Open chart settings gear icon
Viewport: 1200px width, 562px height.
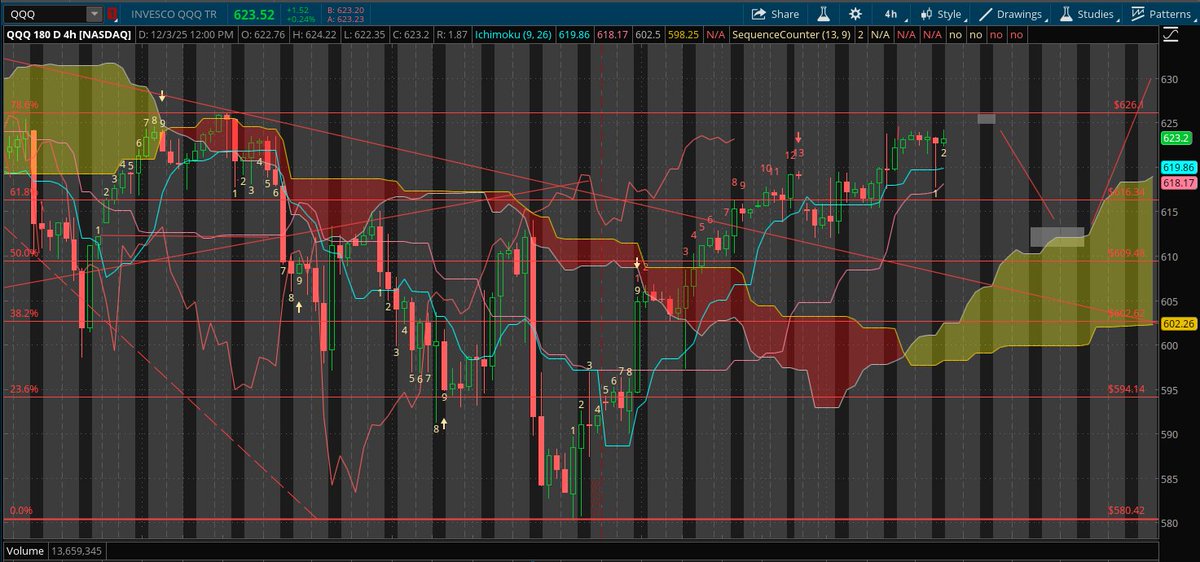pyautogui.click(x=855, y=14)
